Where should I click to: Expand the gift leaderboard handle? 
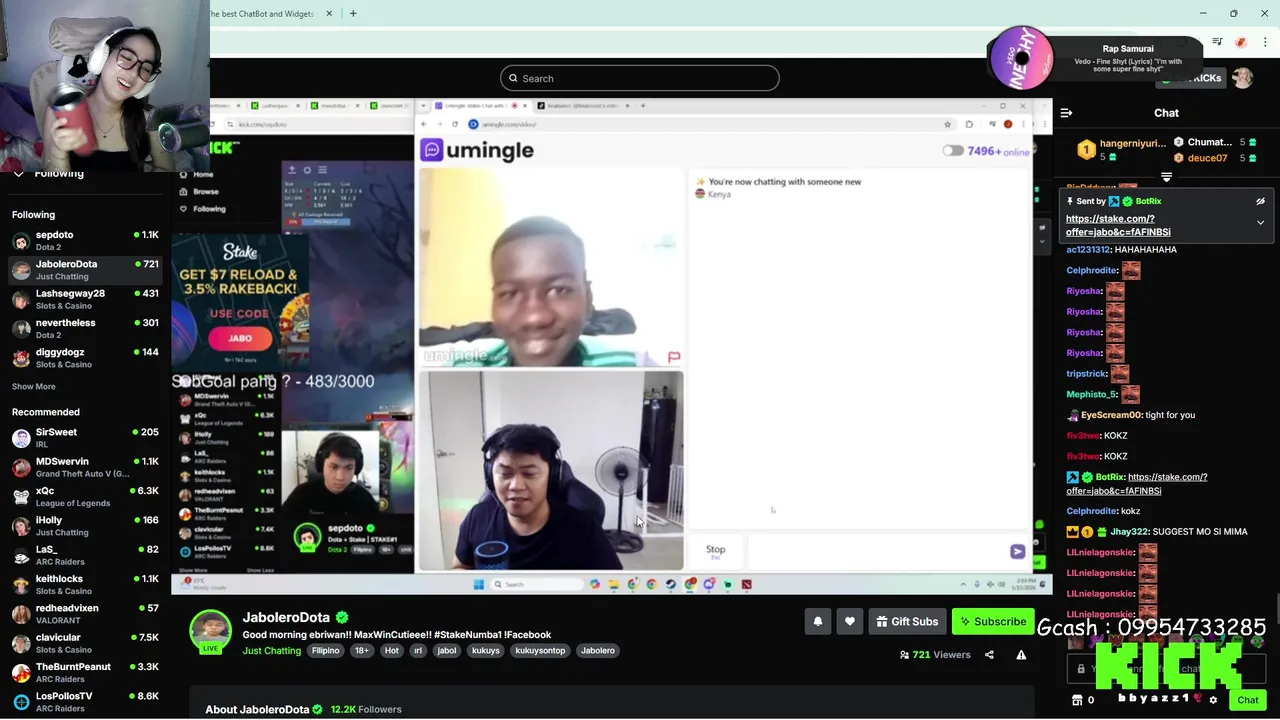point(1166,177)
